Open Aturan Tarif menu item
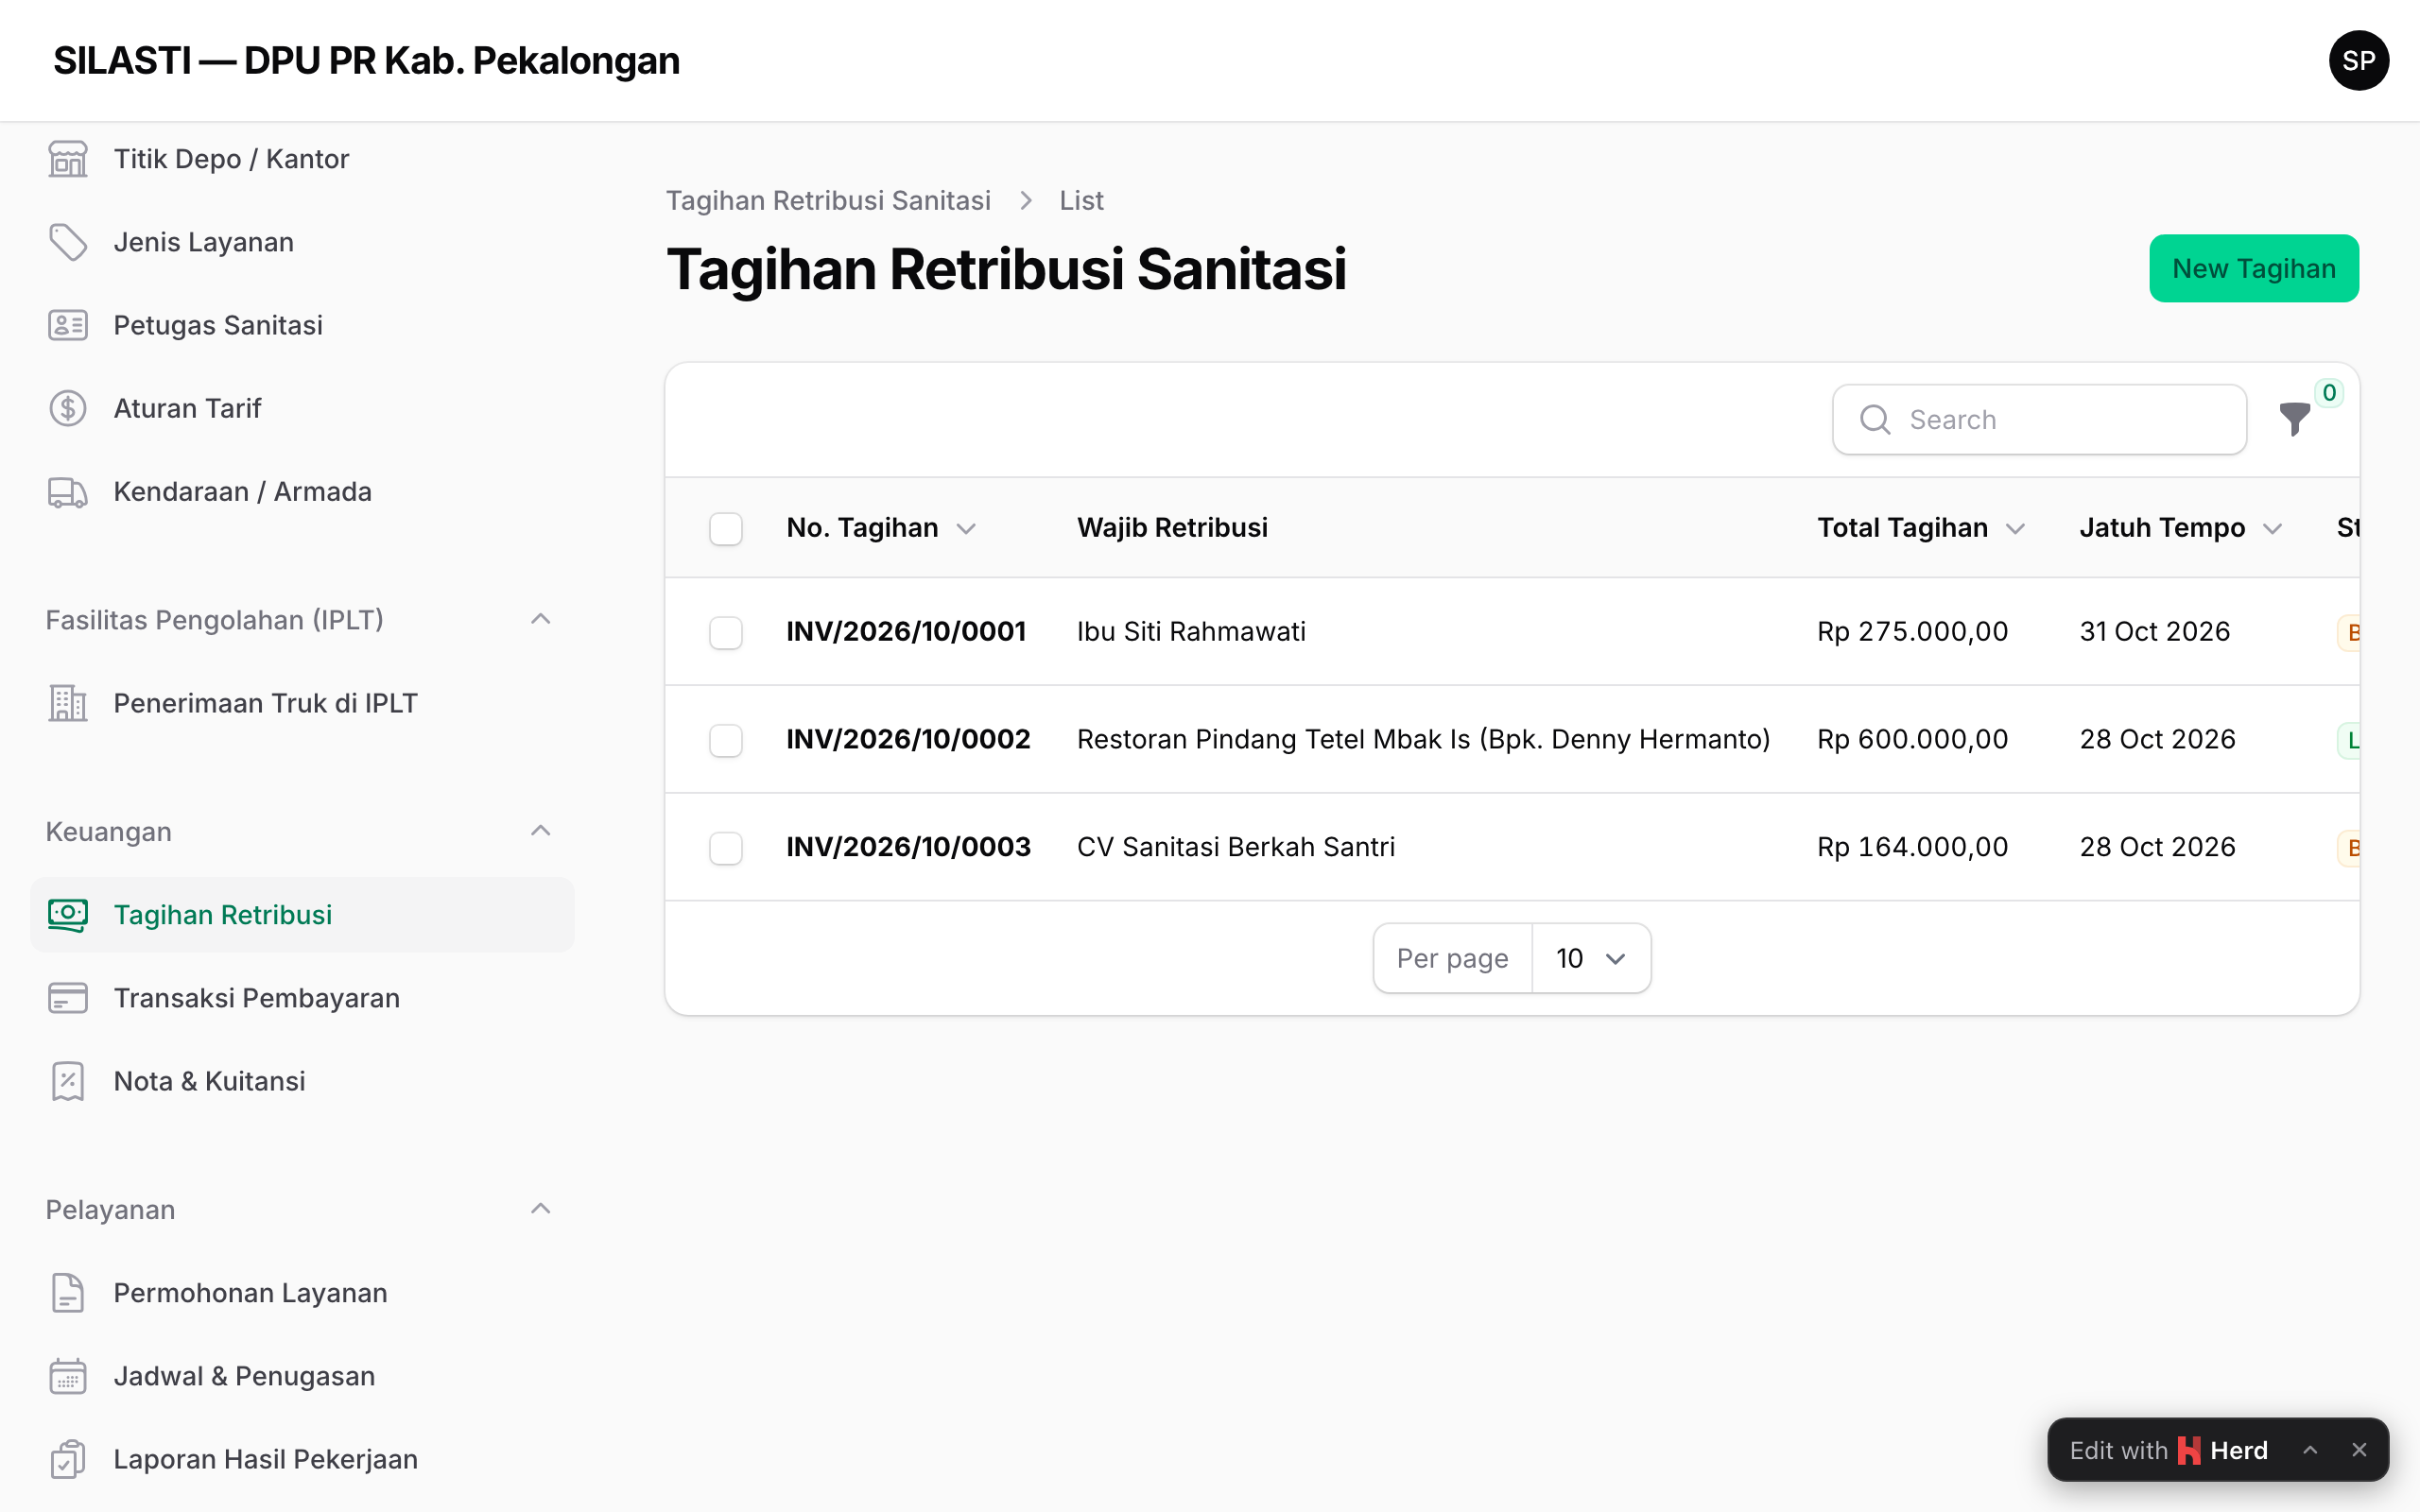The image size is (2420, 1512). (302, 408)
